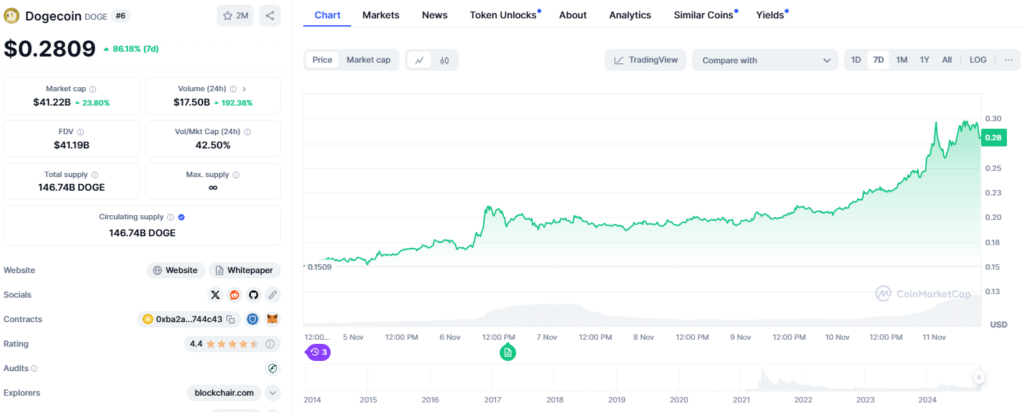Click the audits shield badge

click(273, 368)
